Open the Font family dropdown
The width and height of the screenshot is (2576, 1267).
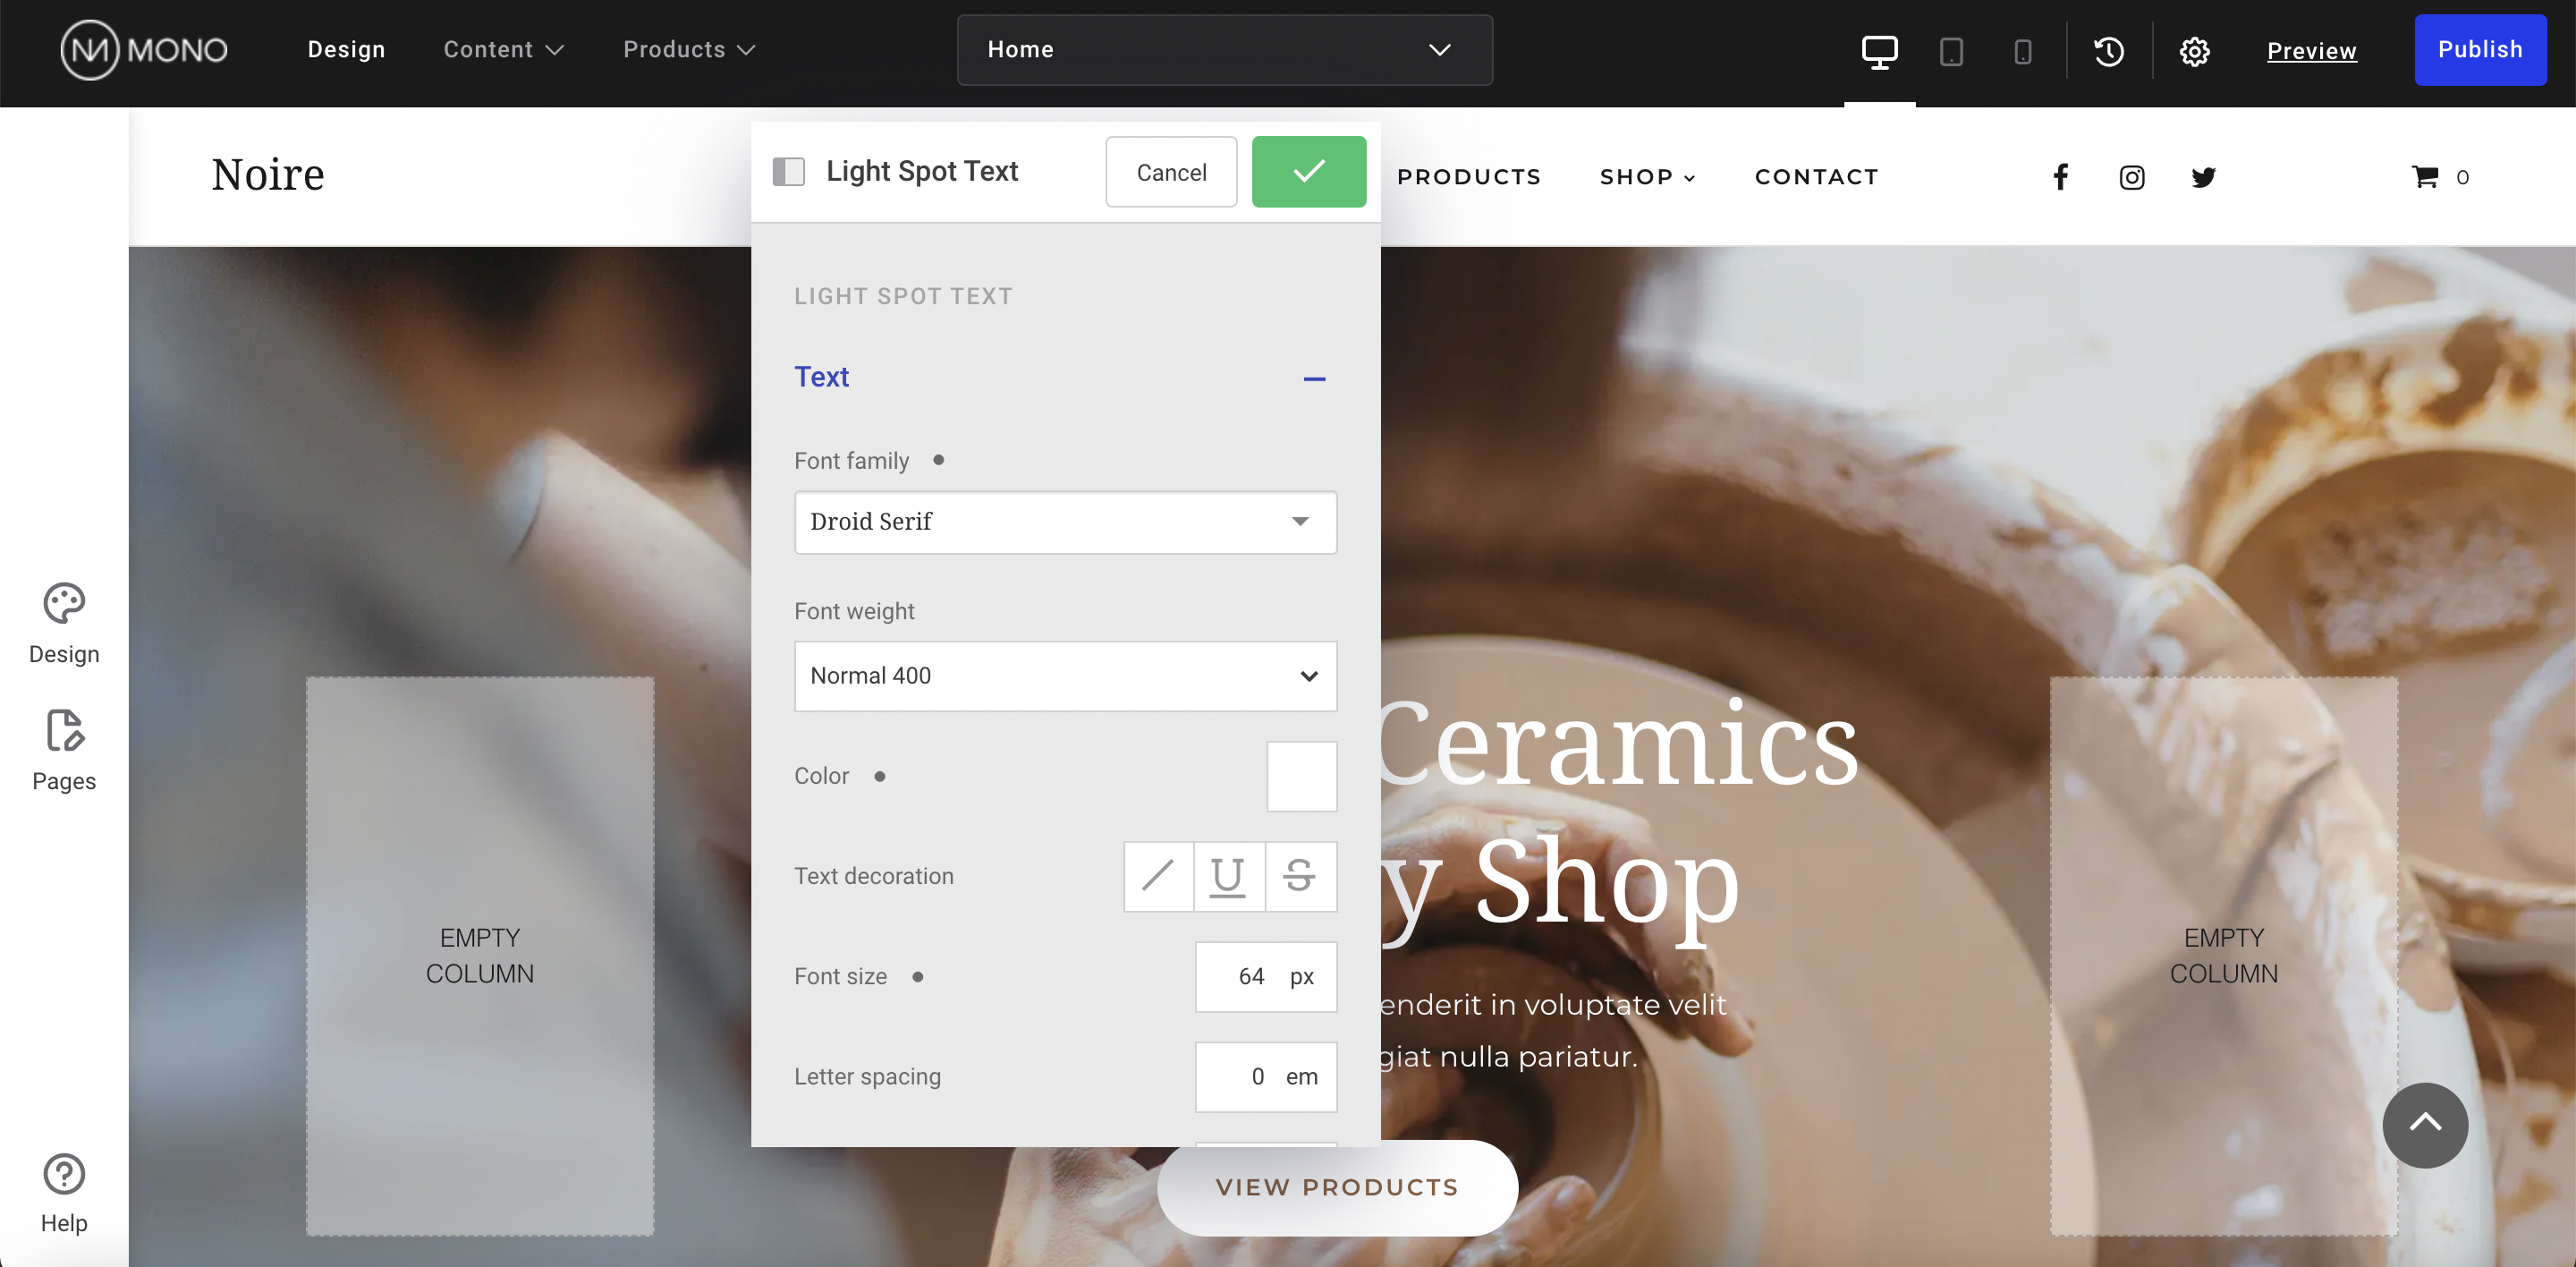(x=1065, y=522)
